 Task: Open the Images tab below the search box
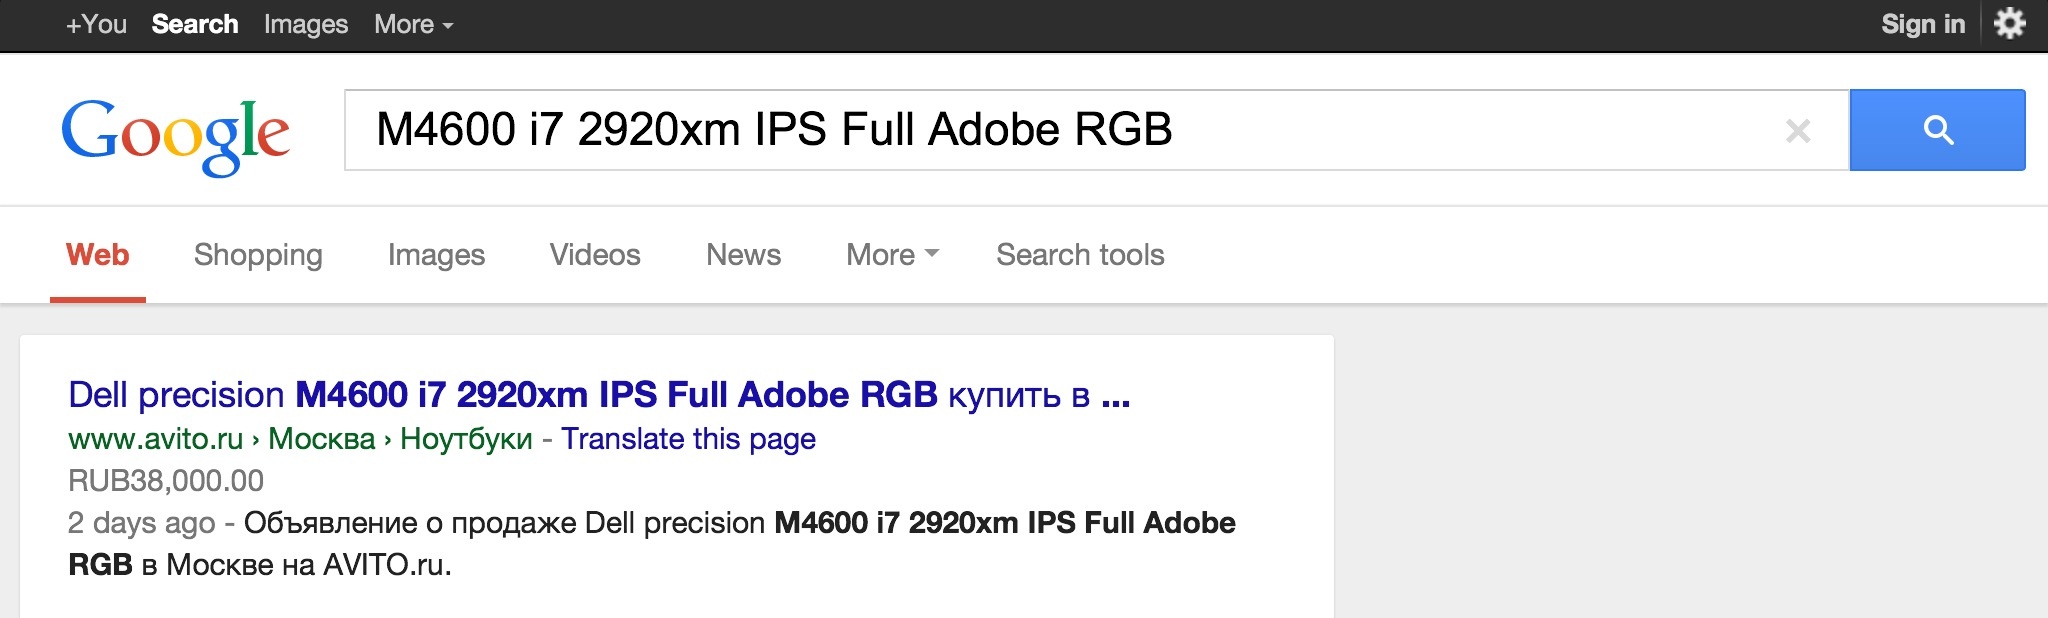click(436, 255)
